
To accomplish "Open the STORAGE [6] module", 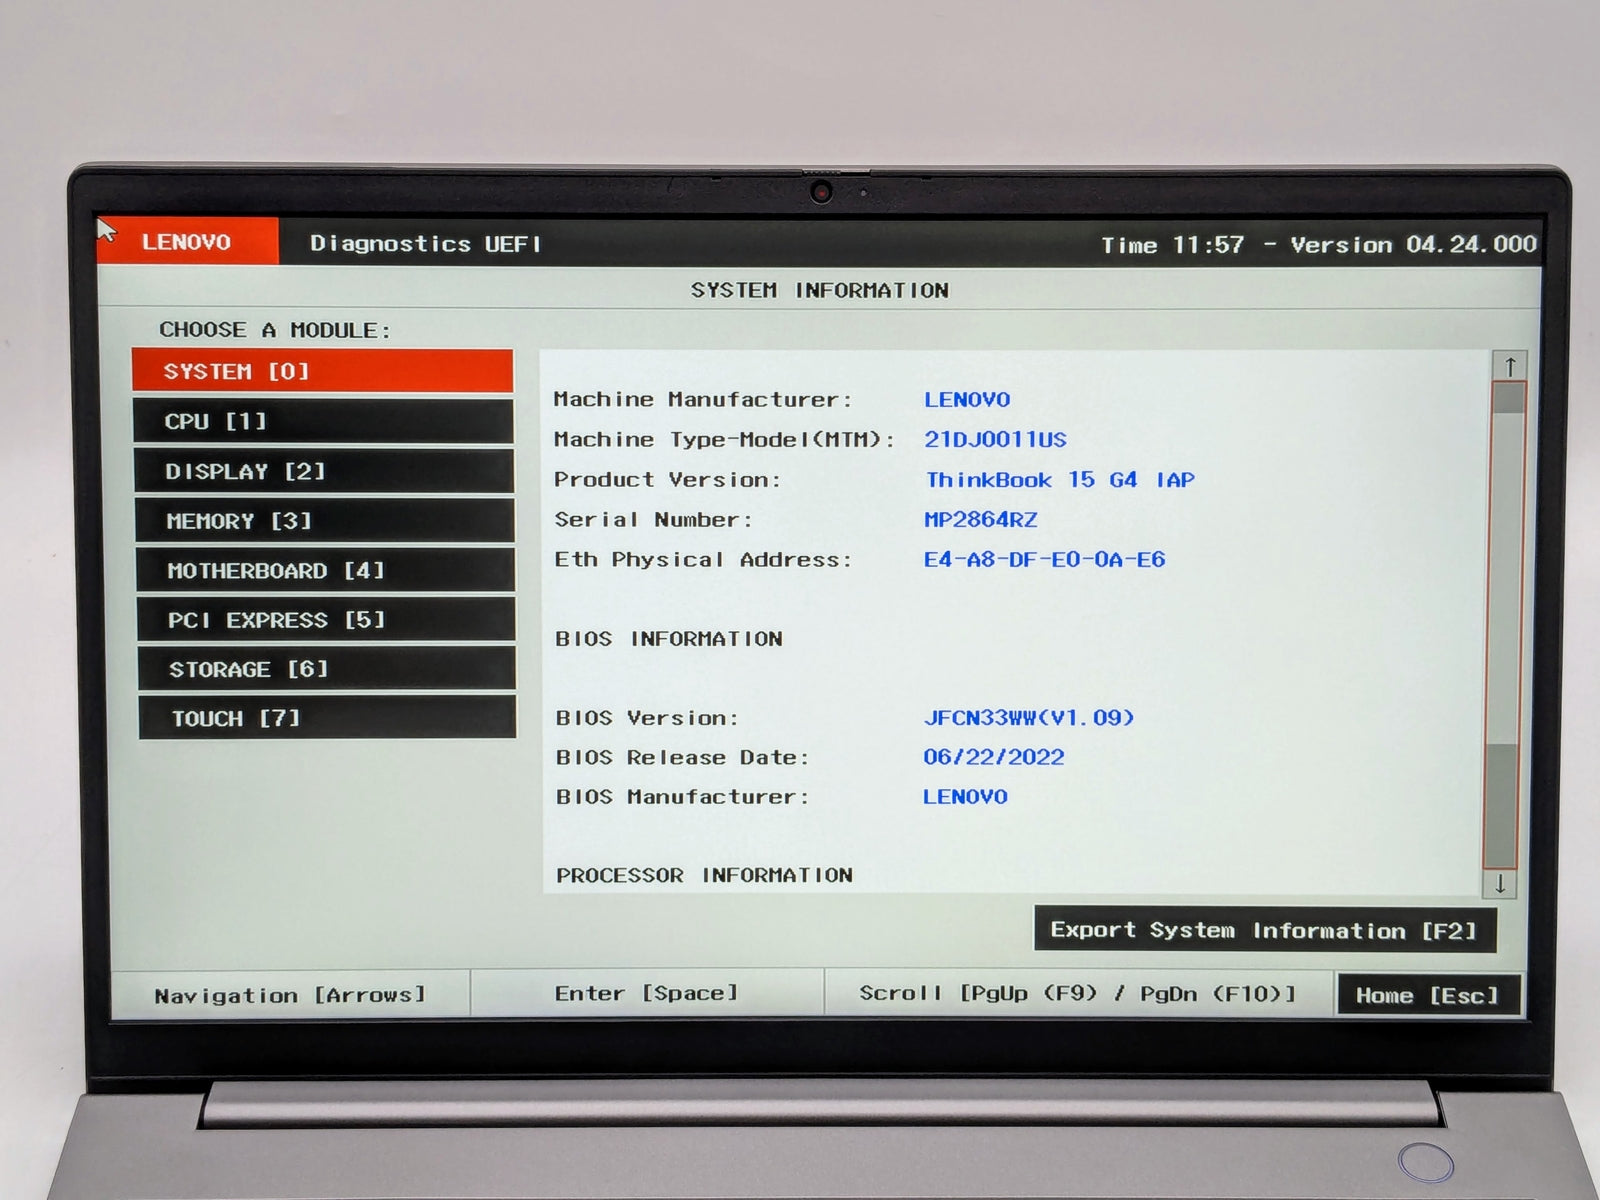I will pos(327,669).
